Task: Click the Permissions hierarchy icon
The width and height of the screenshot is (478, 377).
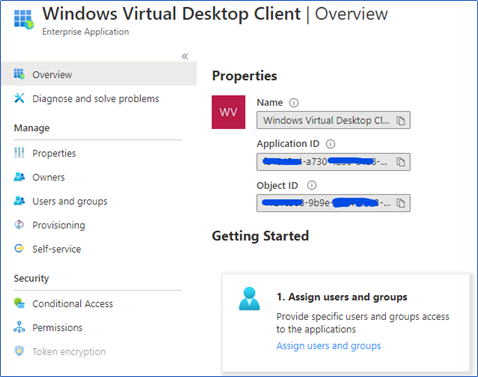Action: click(19, 327)
